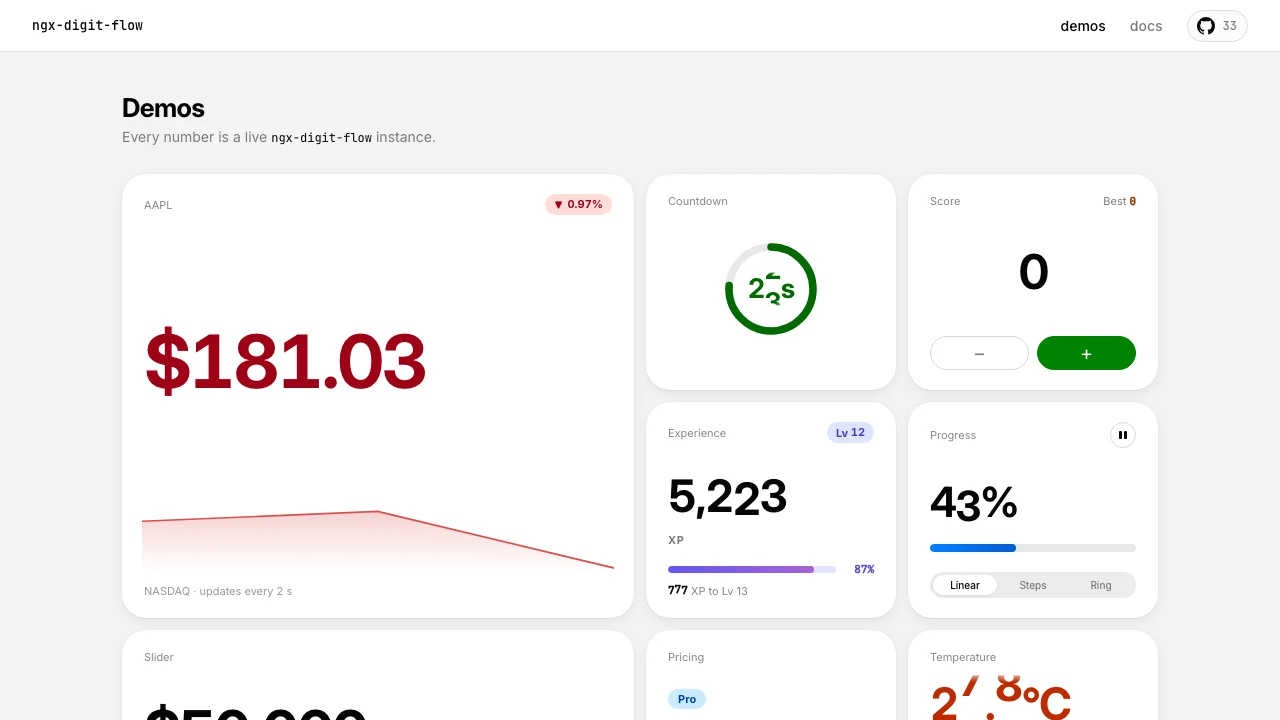Pause the Progress demo animation

coord(1123,435)
